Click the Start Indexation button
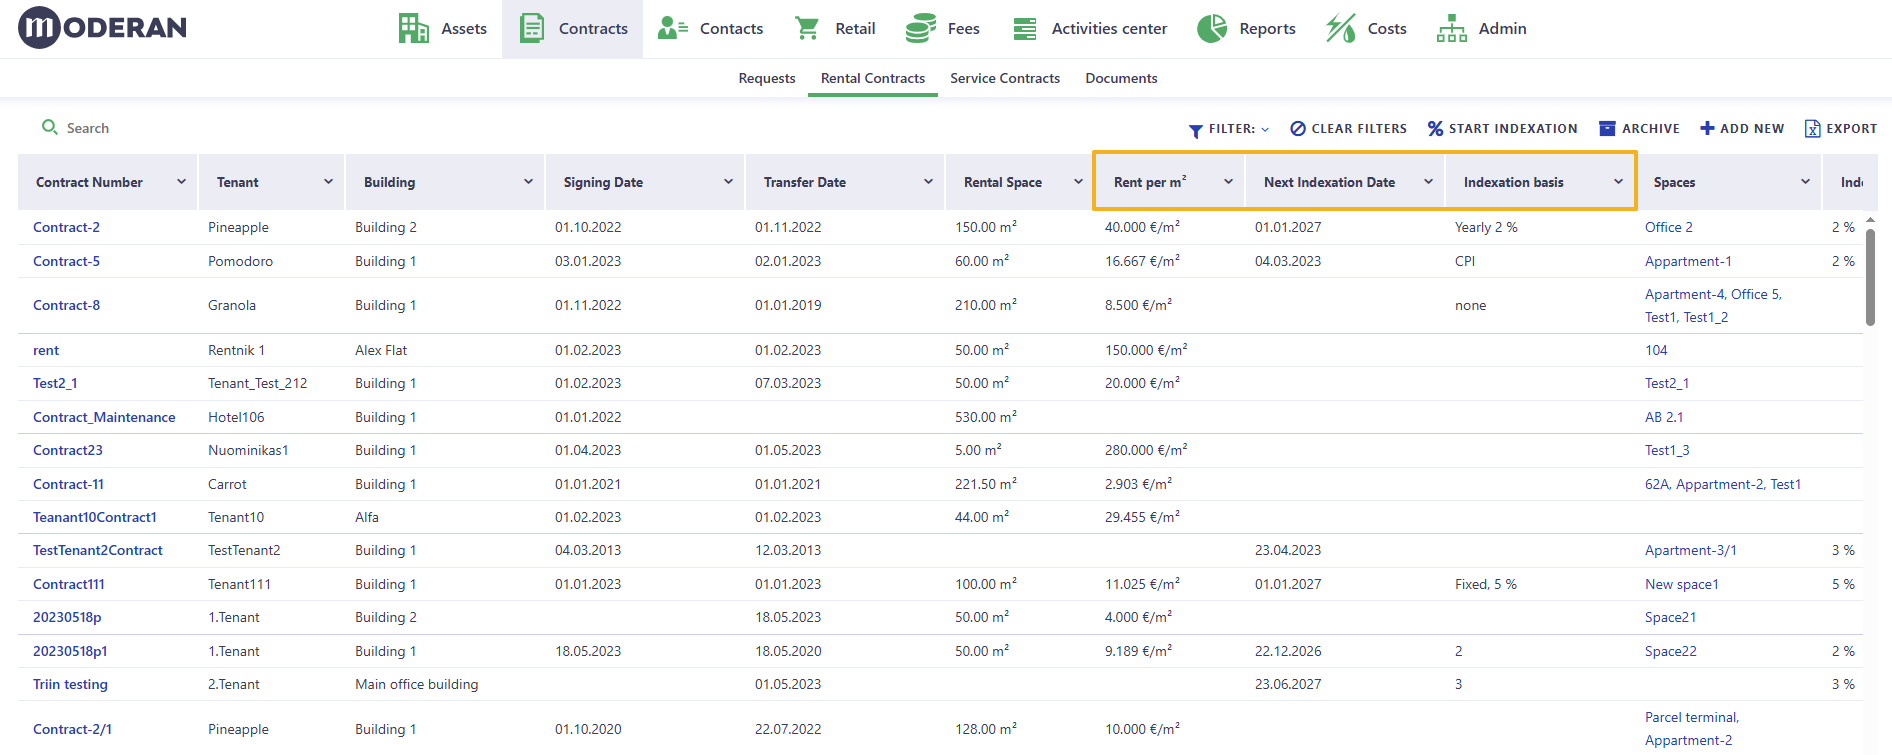This screenshot has width=1892, height=755. 1503,128
